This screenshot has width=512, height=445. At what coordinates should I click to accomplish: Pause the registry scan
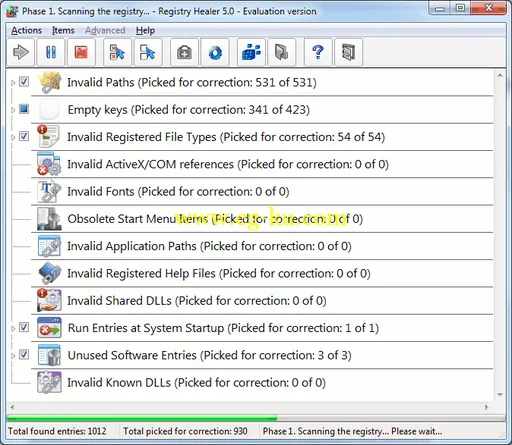(x=51, y=52)
